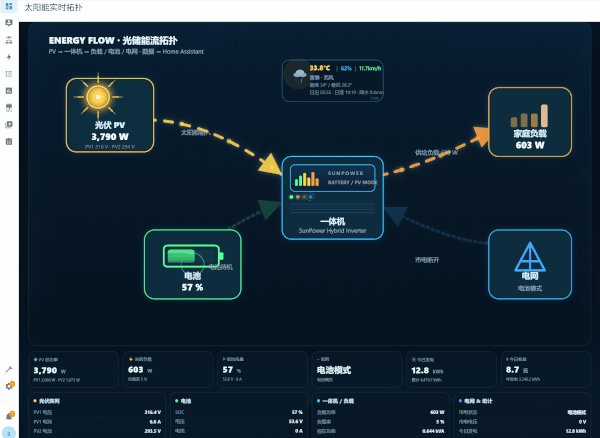Open the To-do calendar sidebar icon

(9, 142)
